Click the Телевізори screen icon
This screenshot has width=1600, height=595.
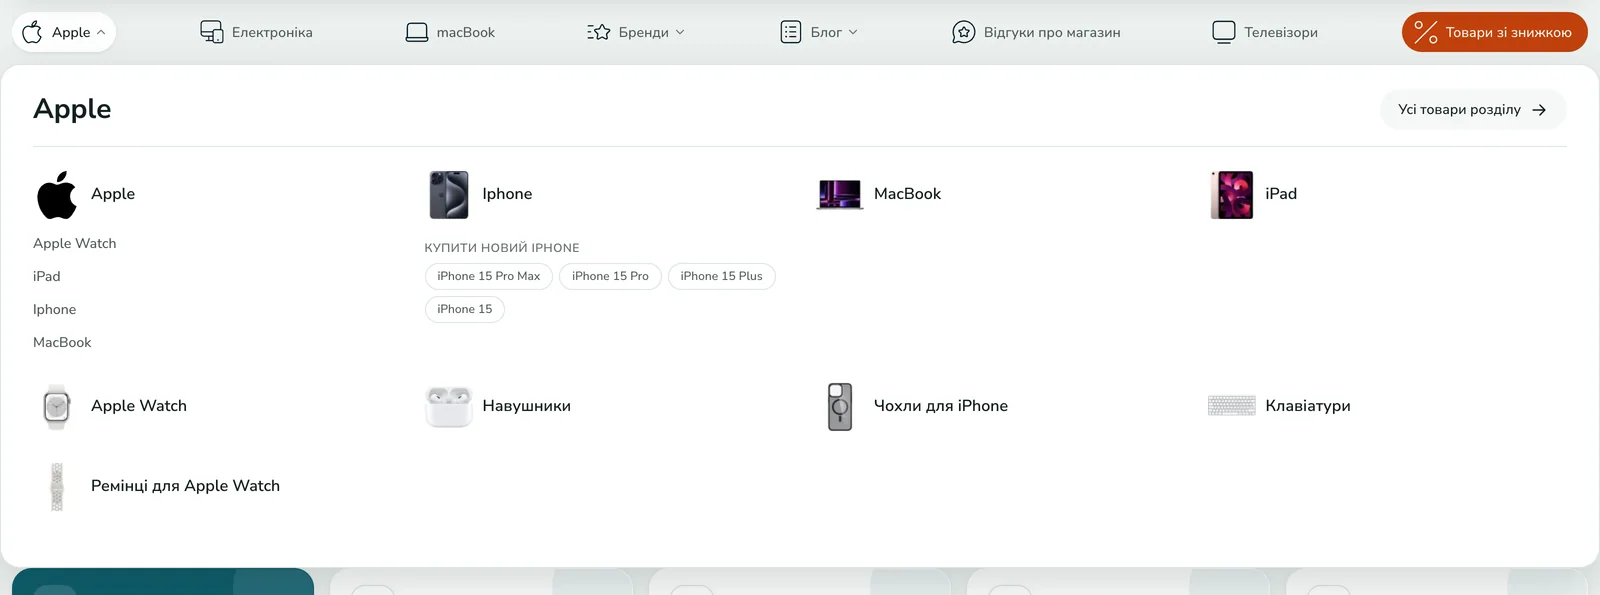pos(1224,32)
